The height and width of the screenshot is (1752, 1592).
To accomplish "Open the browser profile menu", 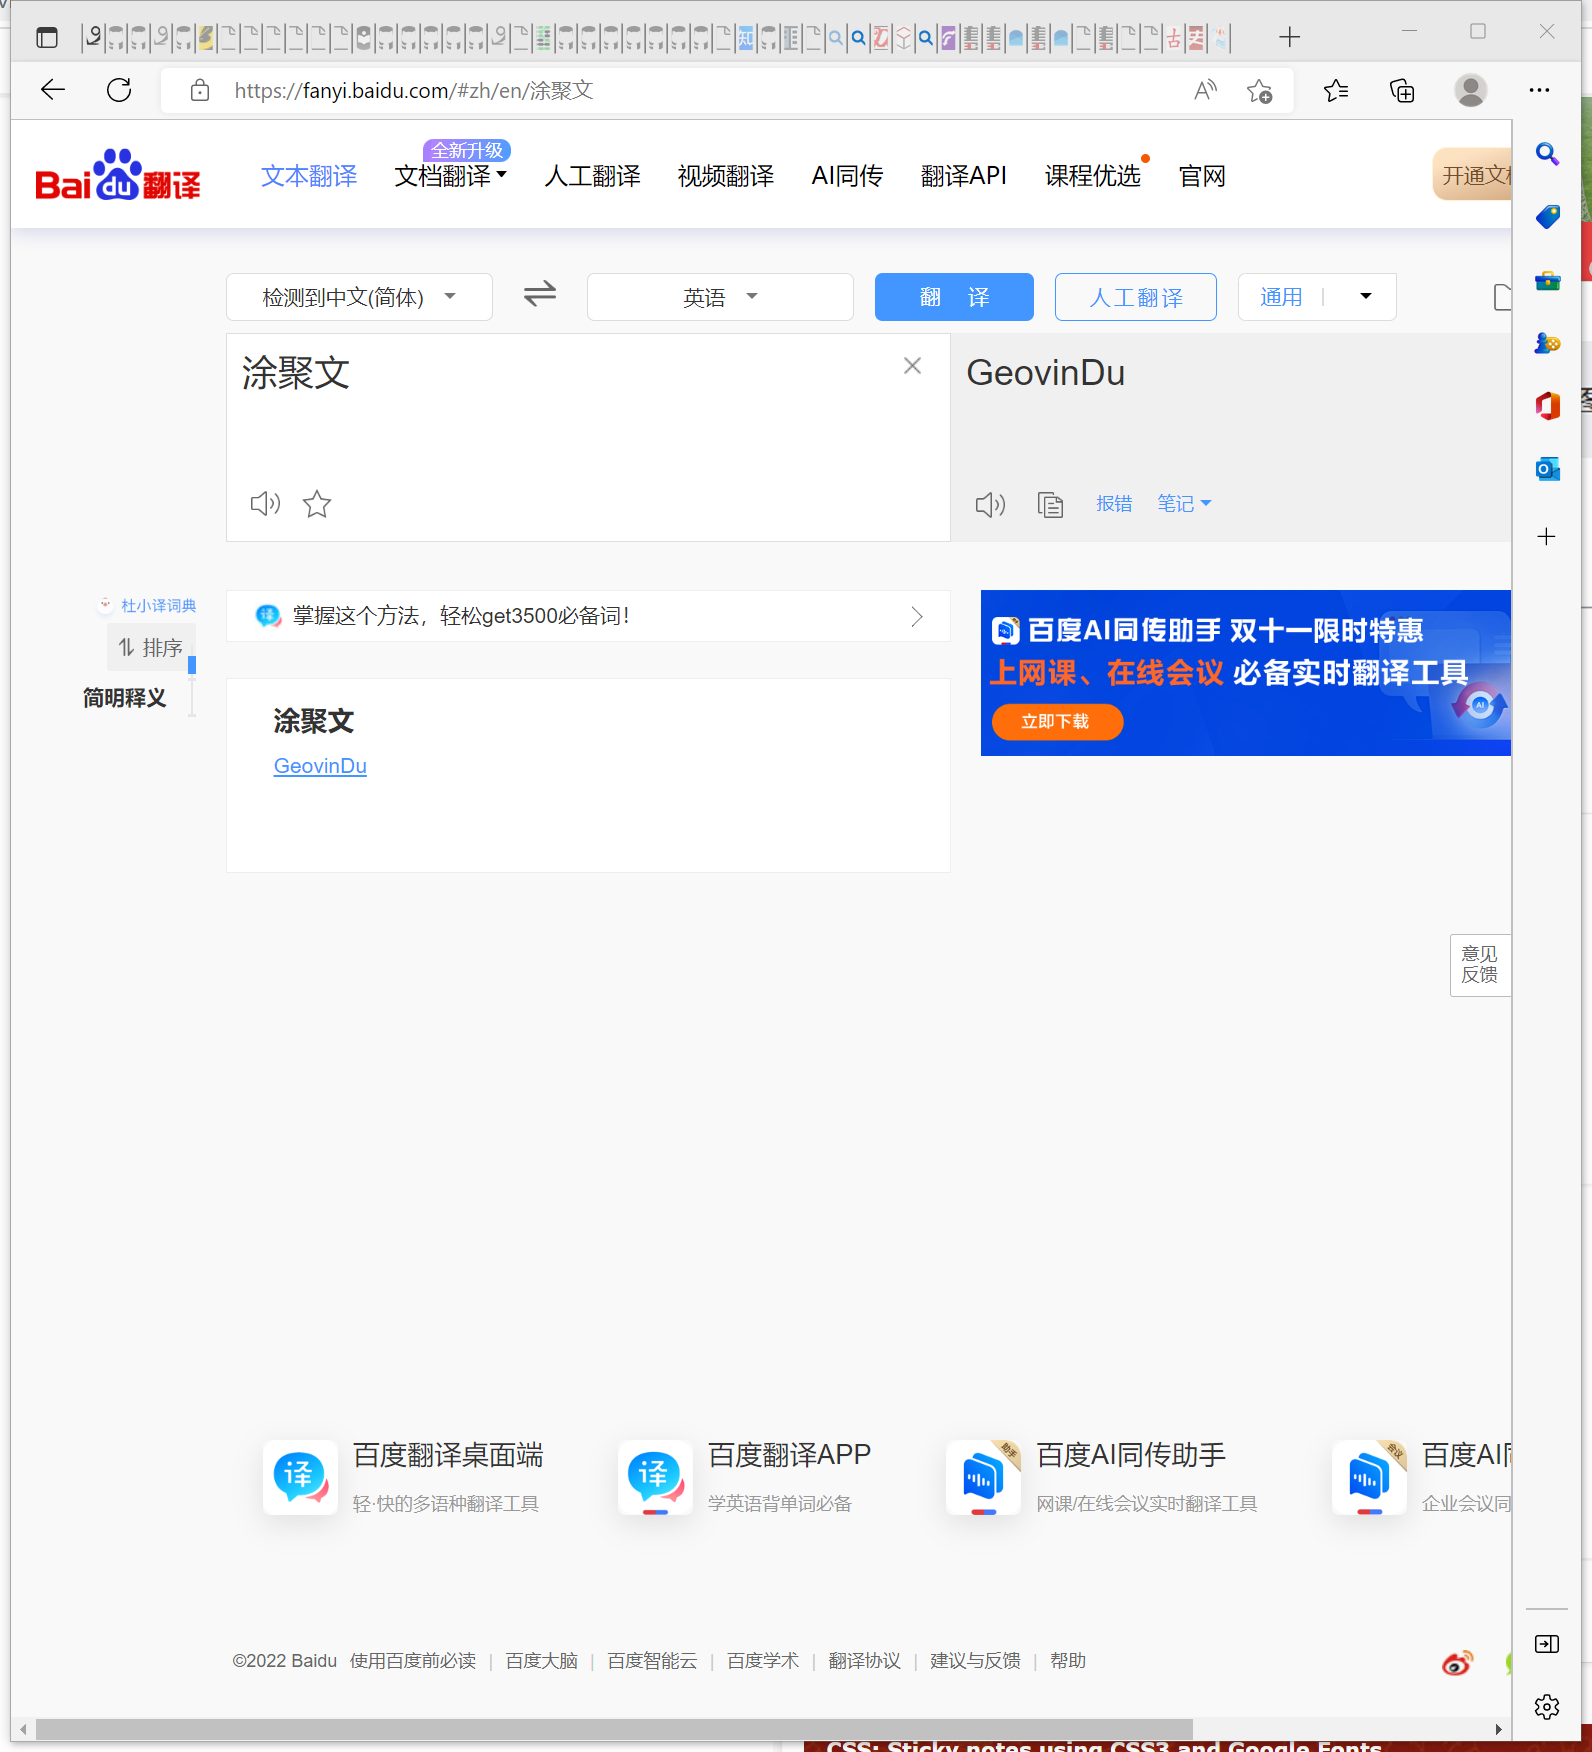I will pyautogui.click(x=1470, y=90).
